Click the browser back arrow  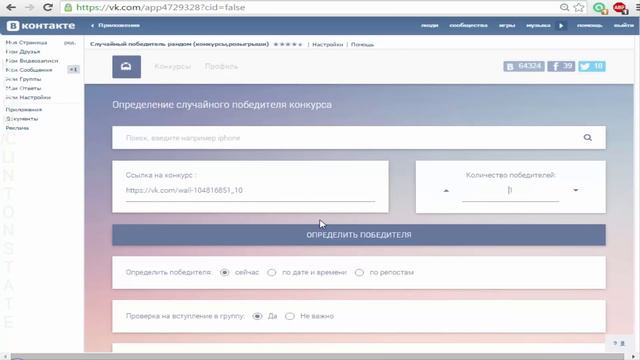pos(11,7)
